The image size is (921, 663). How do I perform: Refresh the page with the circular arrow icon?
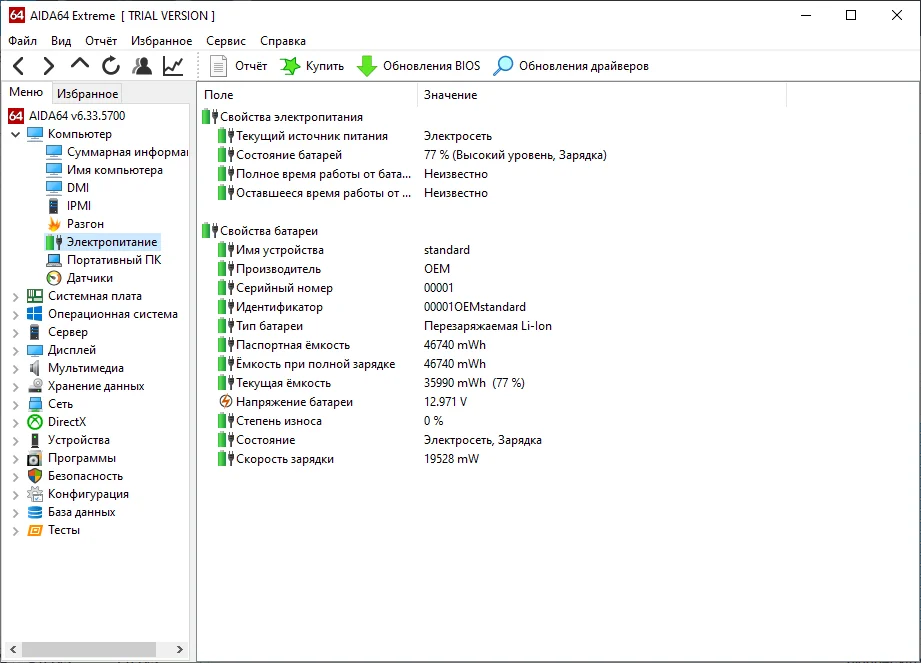[x=110, y=66]
